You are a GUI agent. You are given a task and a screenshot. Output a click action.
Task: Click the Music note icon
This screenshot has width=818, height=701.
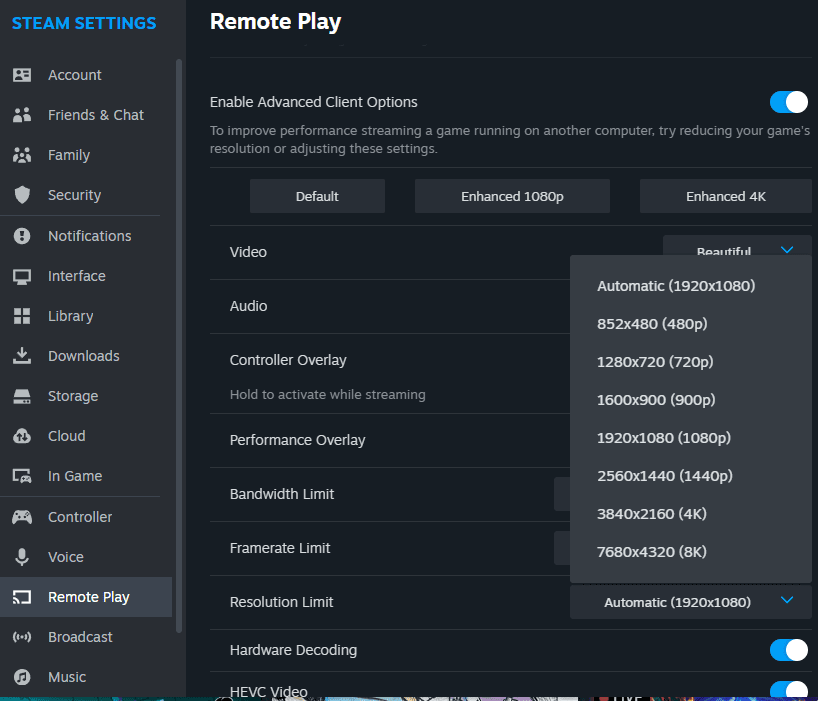[22, 677]
